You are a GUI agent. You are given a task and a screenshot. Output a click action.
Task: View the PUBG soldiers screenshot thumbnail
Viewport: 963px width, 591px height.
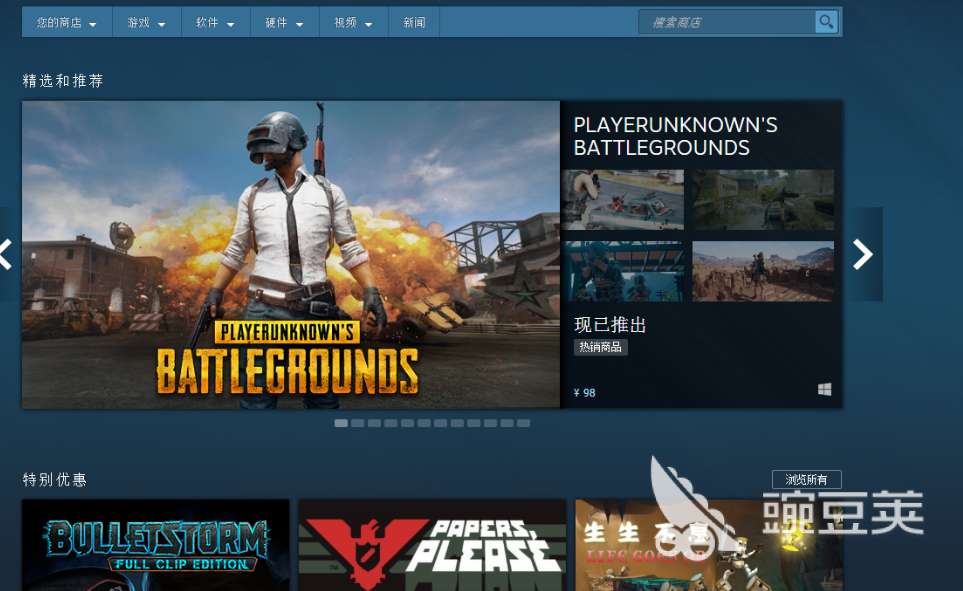click(622, 271)
